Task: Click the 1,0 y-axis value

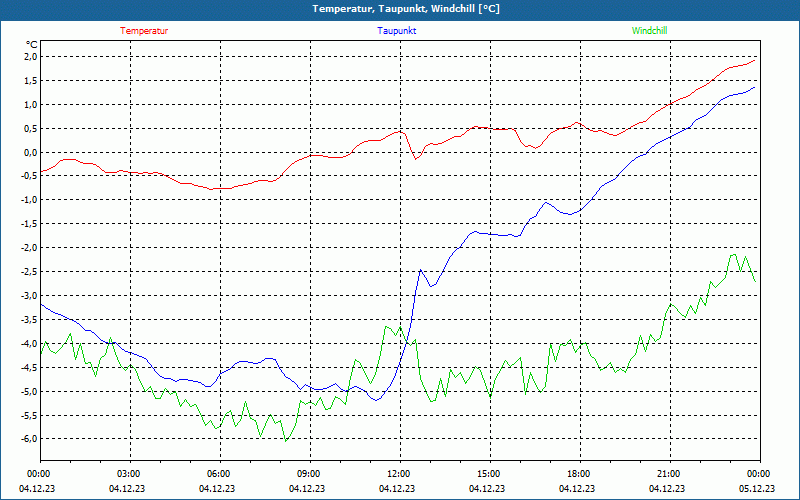Action: (31, 105)
